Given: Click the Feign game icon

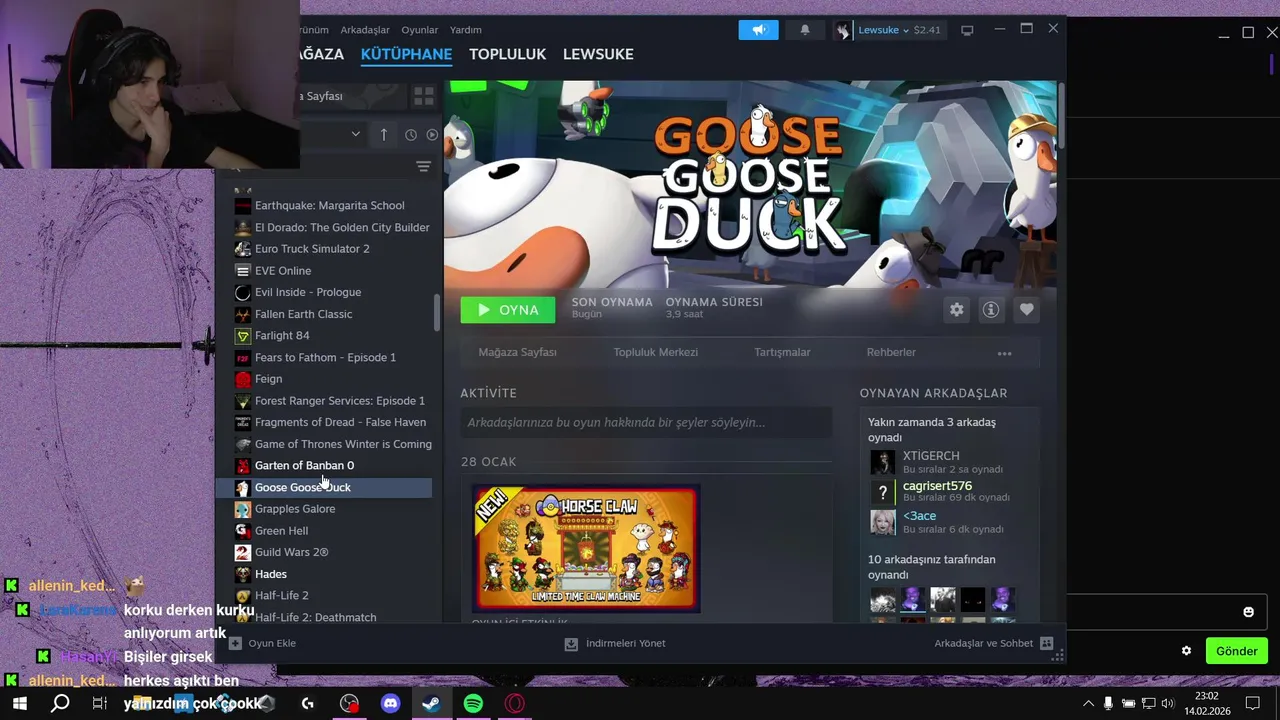Looking at the screenshot, I should 242,379.
